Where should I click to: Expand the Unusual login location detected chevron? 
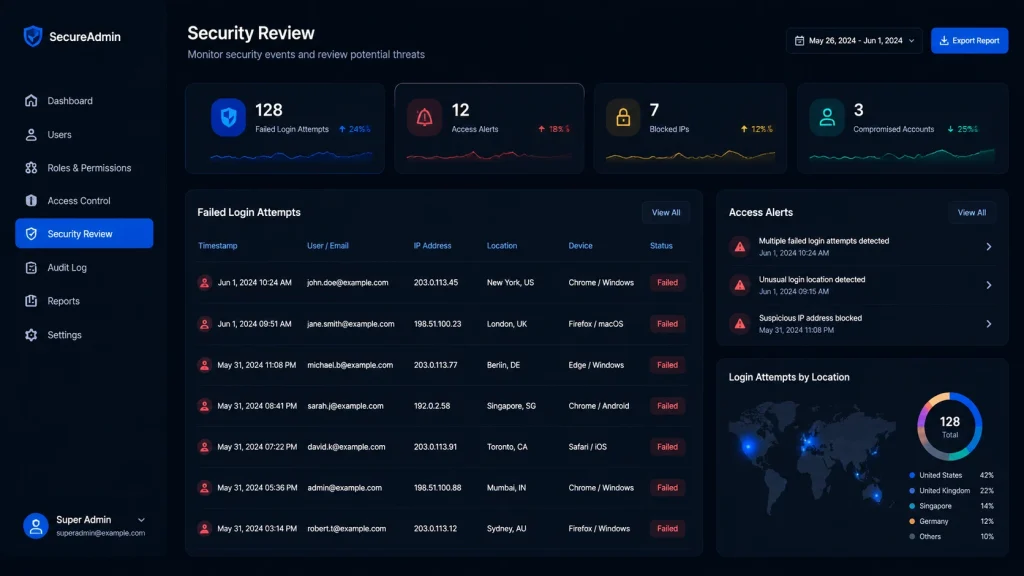coord(989,285)
